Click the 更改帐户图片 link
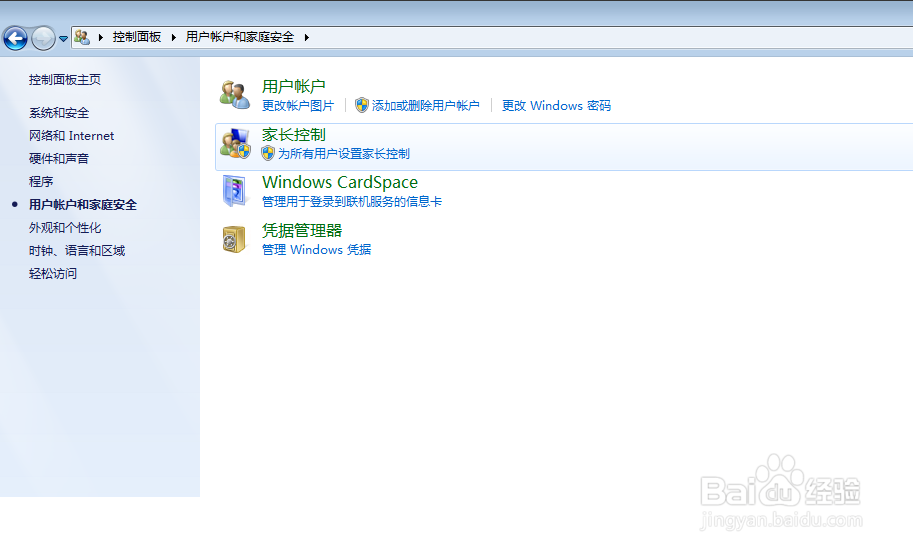 pyautogui.click(x=298, y=105)
